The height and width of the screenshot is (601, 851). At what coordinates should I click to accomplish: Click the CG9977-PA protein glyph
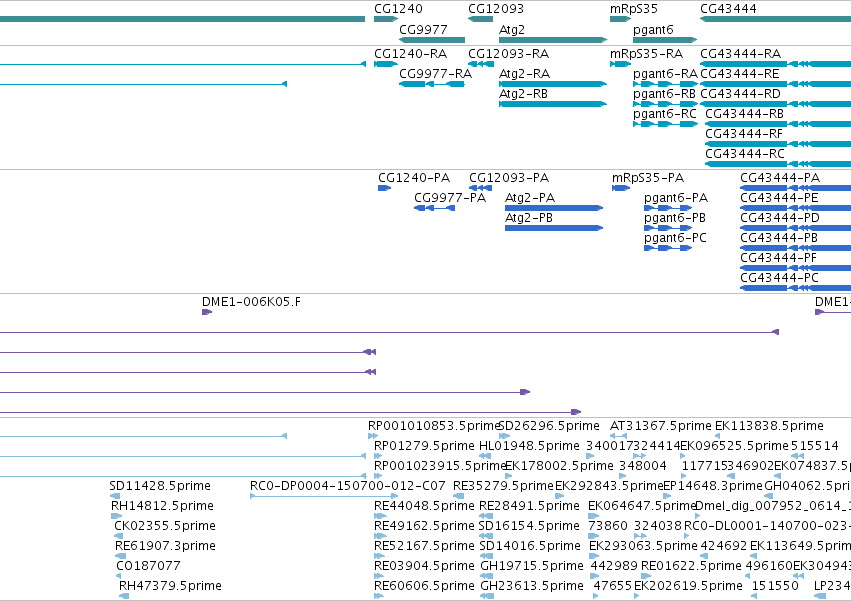pyautogui.click(x=434, y=208)
